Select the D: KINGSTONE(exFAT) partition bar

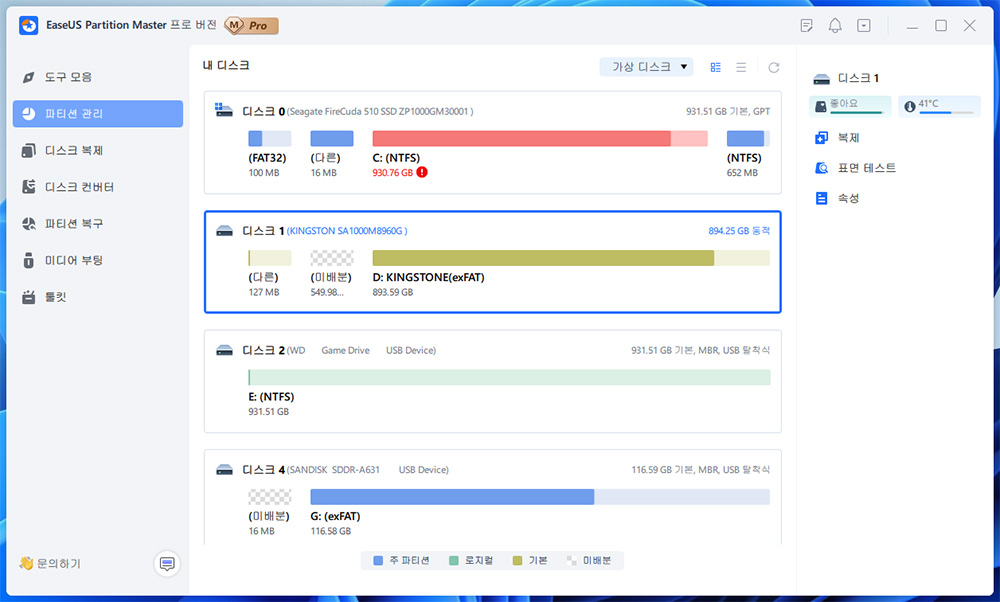[x=571, y=258]
